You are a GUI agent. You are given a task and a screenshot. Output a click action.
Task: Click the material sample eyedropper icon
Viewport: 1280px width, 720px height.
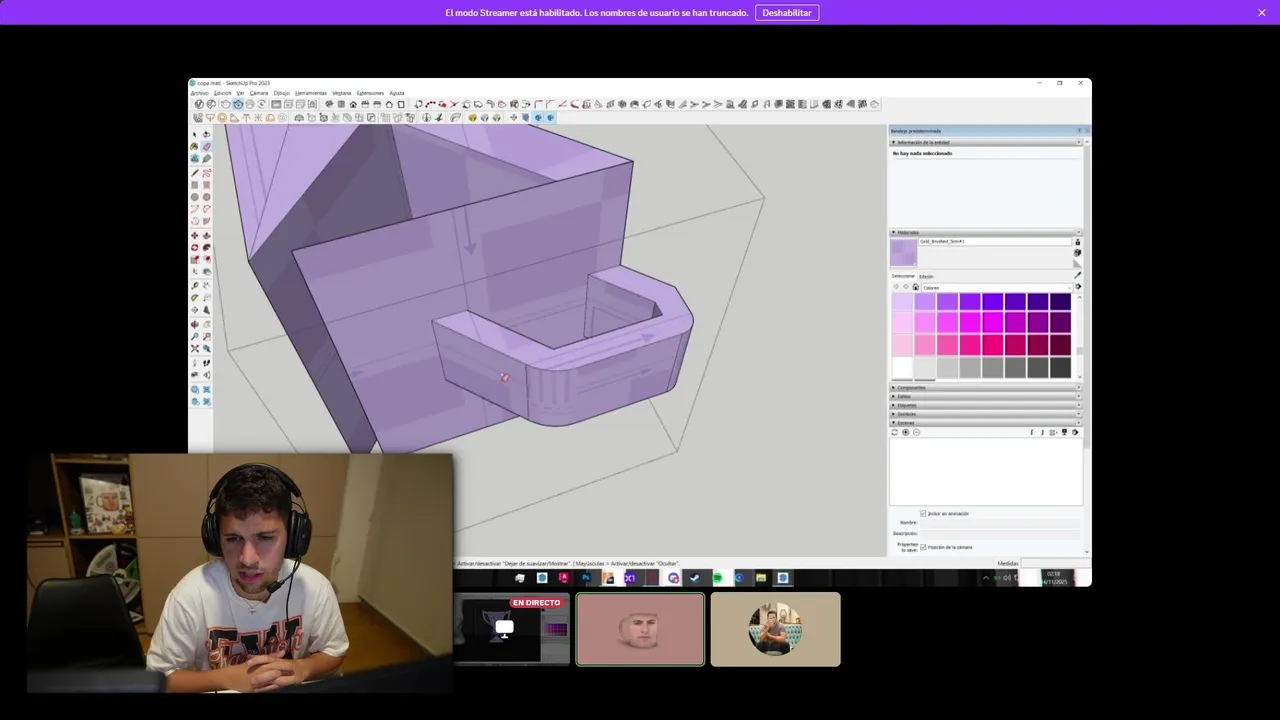click(1077, 275)
